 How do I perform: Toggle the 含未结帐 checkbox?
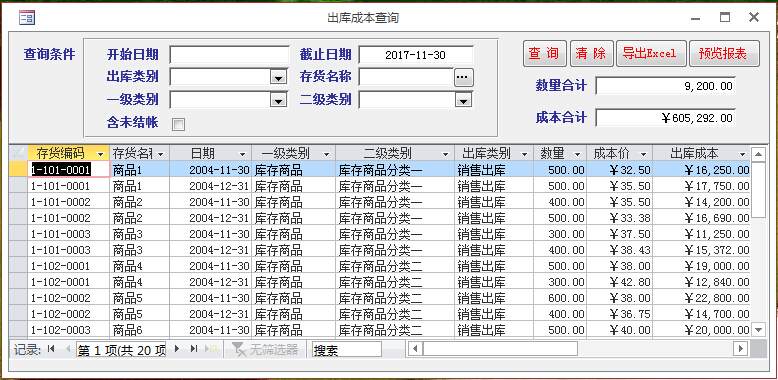tap(178, 125)
